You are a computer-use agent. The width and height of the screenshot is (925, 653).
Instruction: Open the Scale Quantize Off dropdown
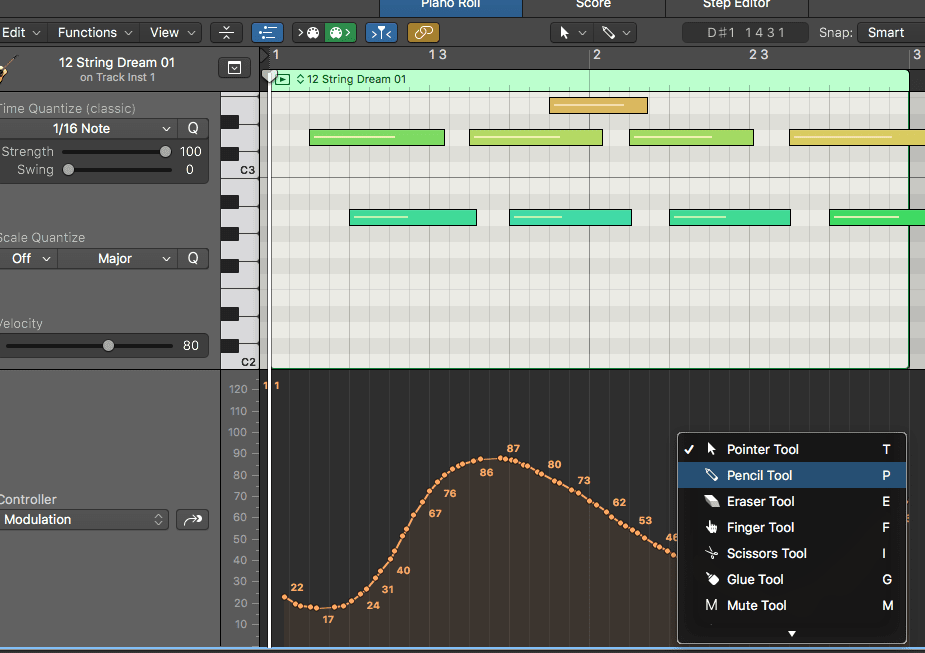(x=28, y=258)
